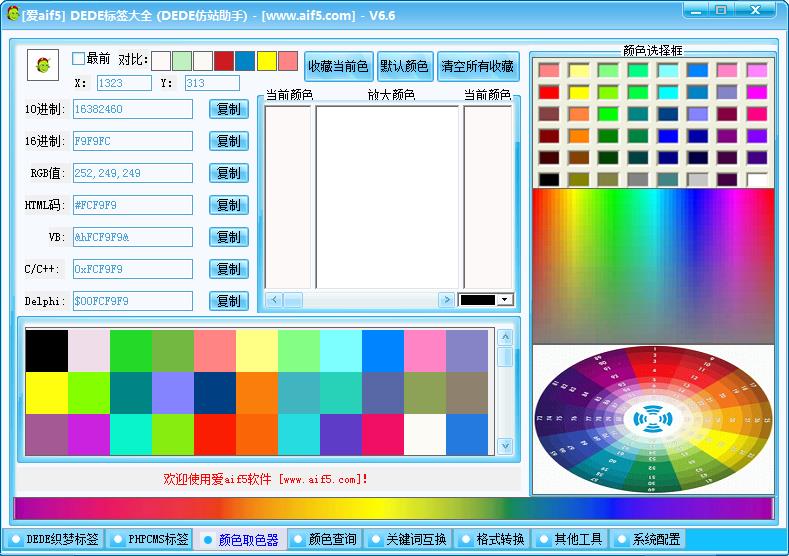Image resolution: width=789 pixels, height=556 pixels.
Task: Copy the VB color code
Action: 229,237
